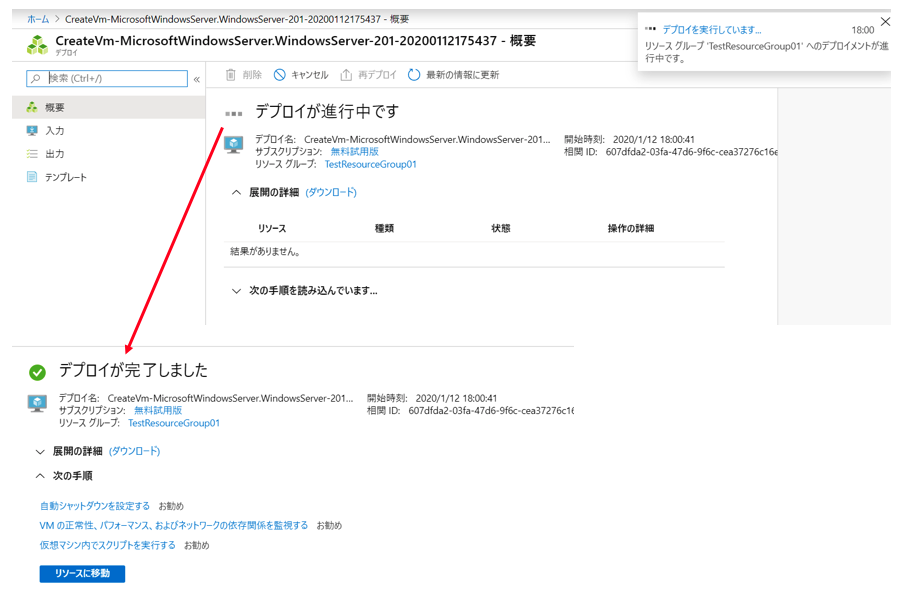Open TestResourceGroup01 link in progress panel
Screen dimensions: 898x589
(371, 164)
